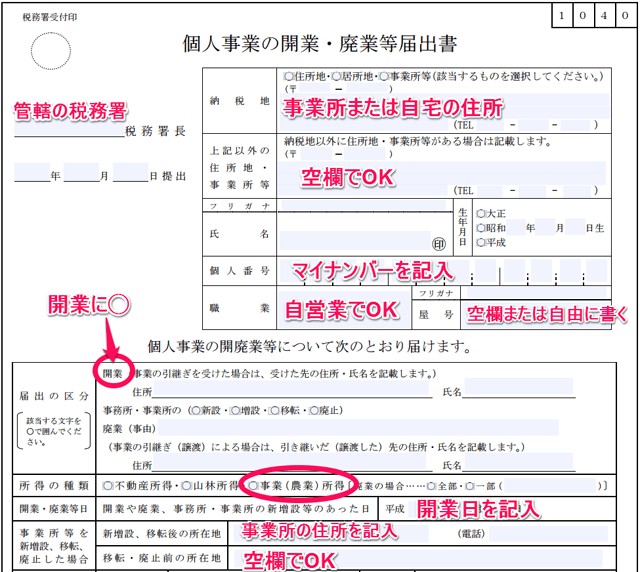Choose 大正 as the birth era

482,213
